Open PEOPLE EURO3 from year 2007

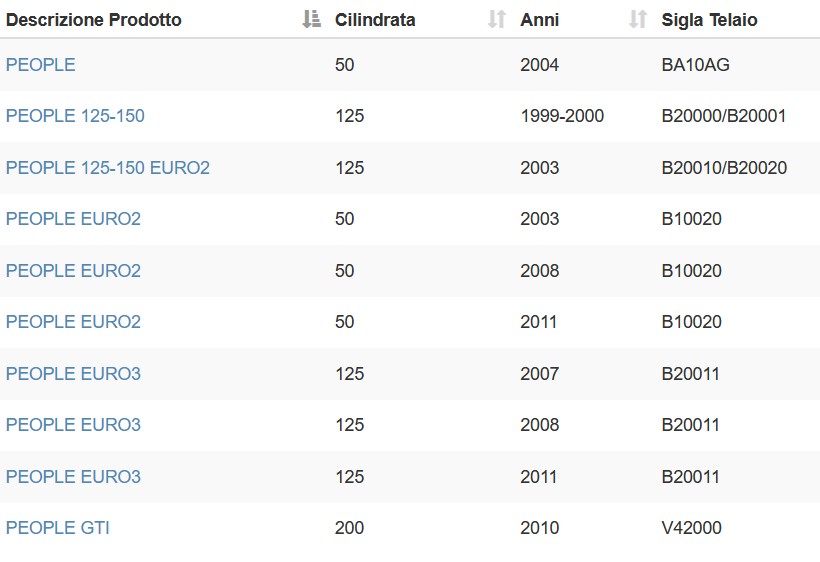73,374
